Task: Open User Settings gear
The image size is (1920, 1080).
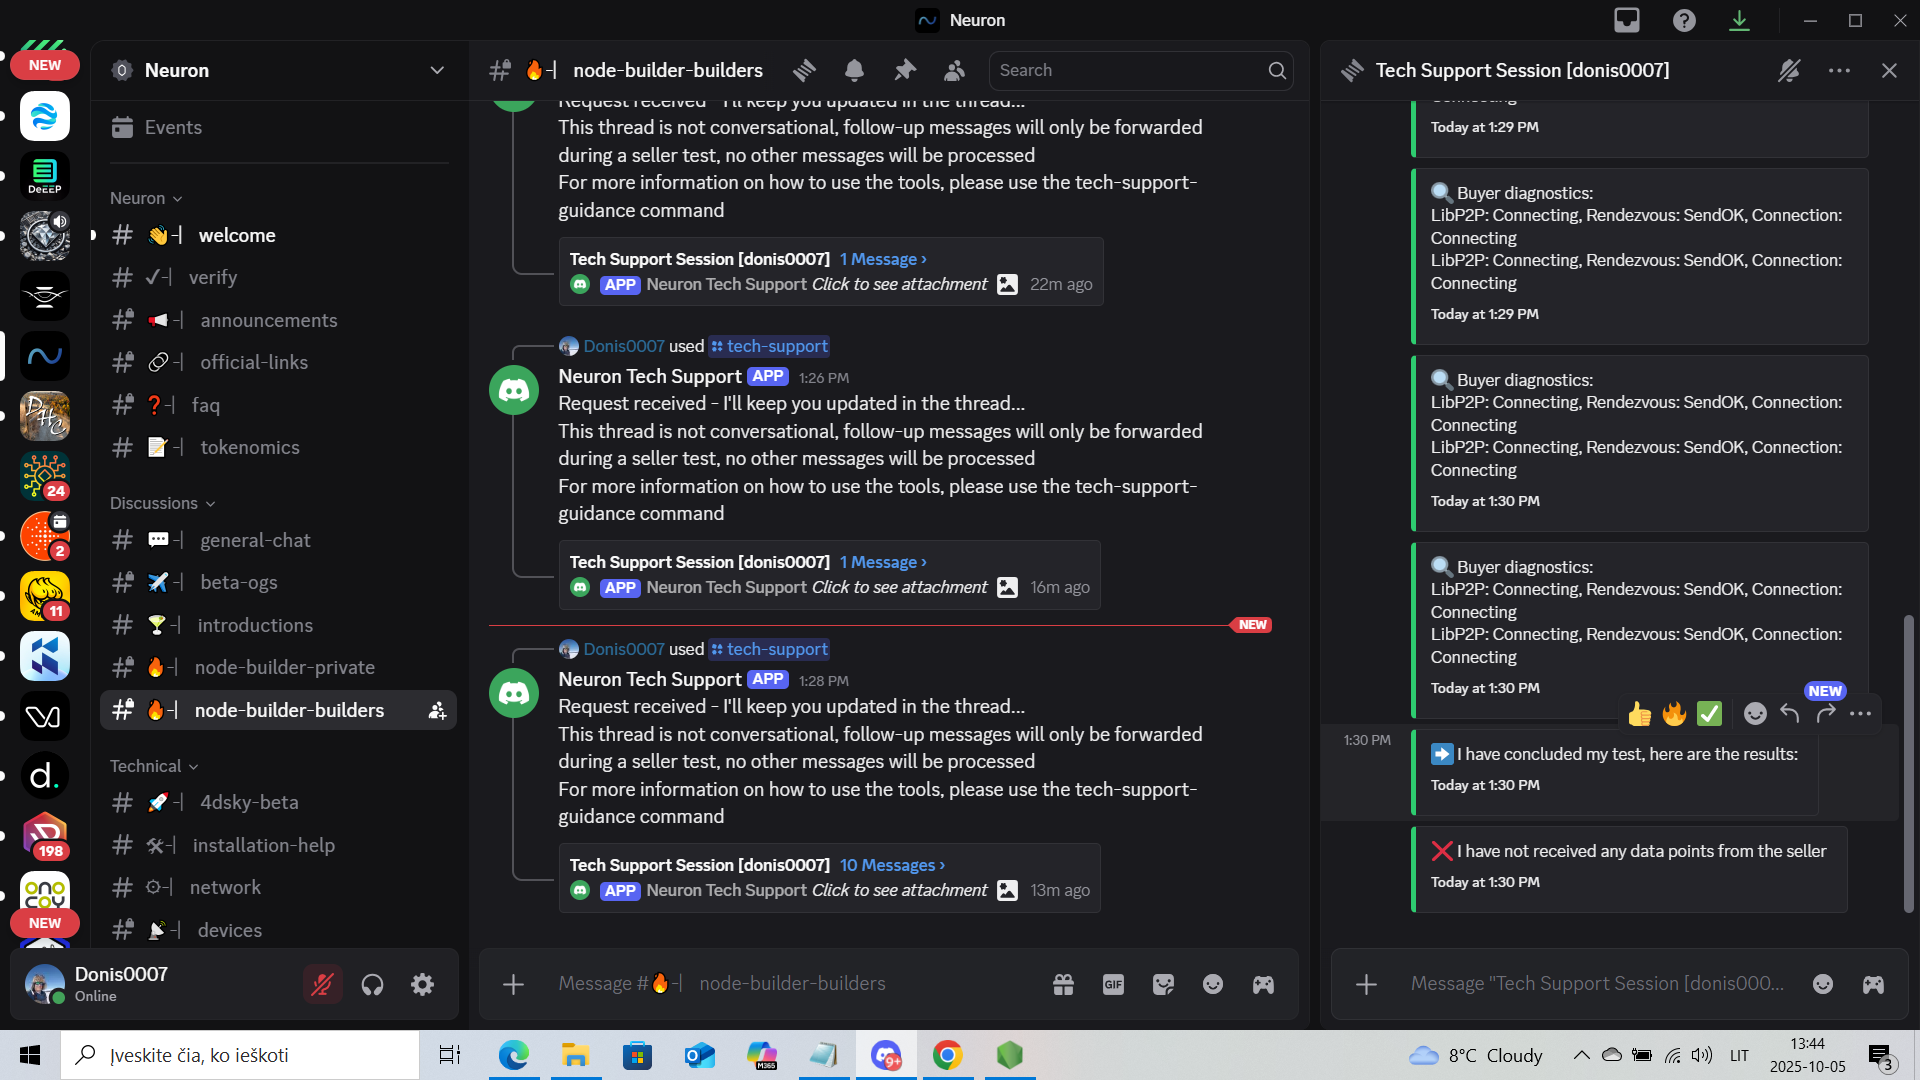Action: coord(422,985)
